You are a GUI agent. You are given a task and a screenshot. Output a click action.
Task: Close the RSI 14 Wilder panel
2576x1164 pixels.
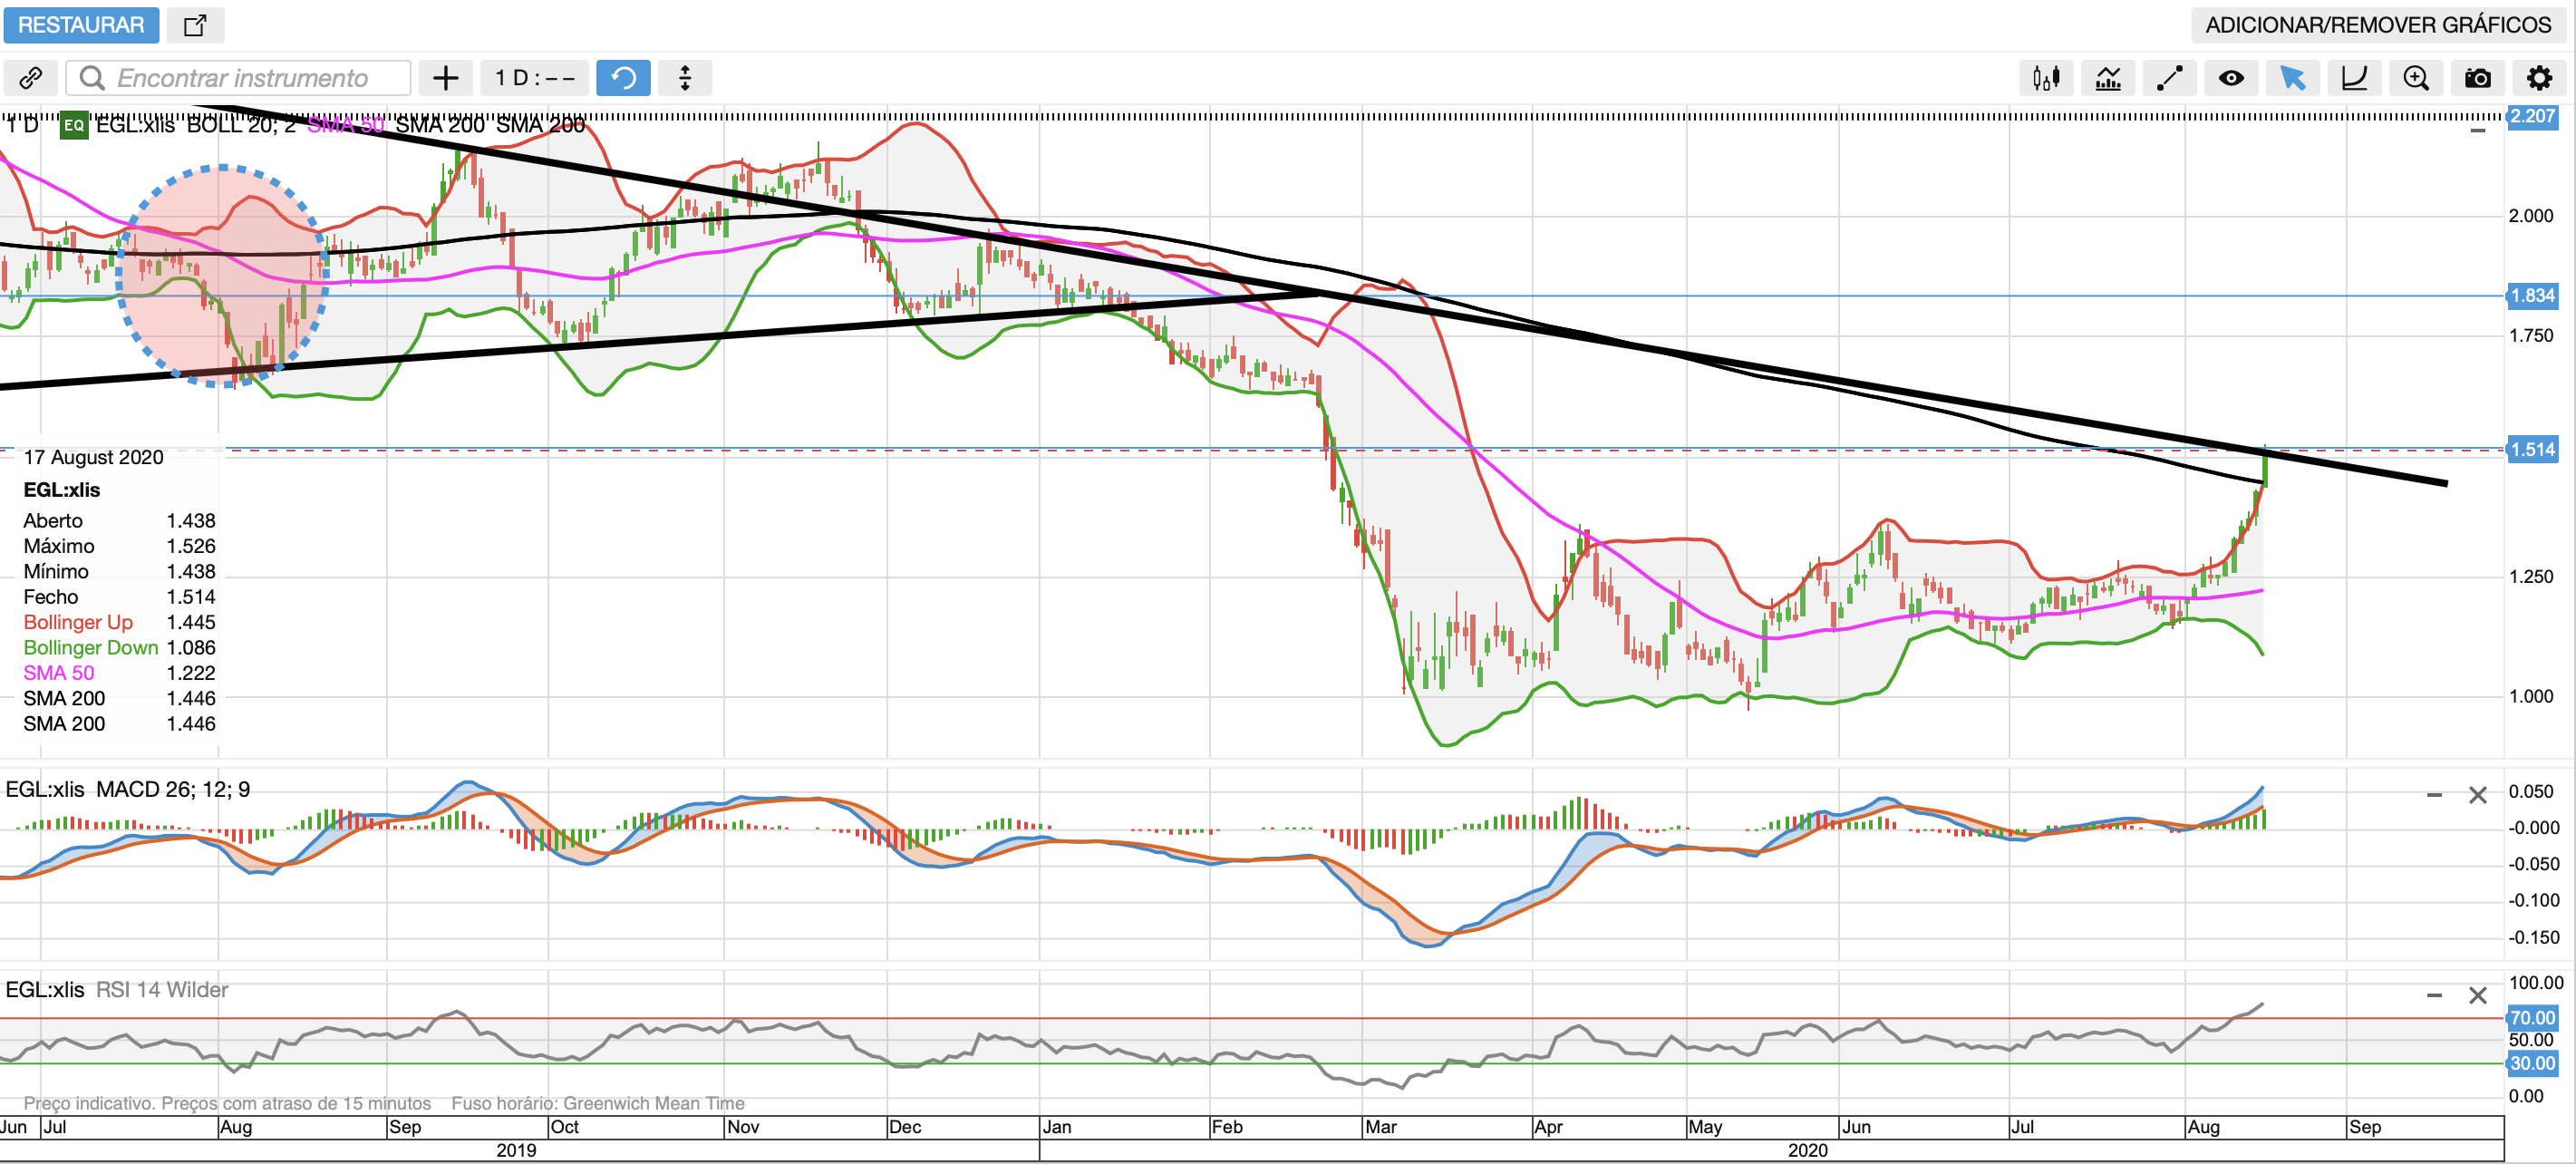(2477, 995)
